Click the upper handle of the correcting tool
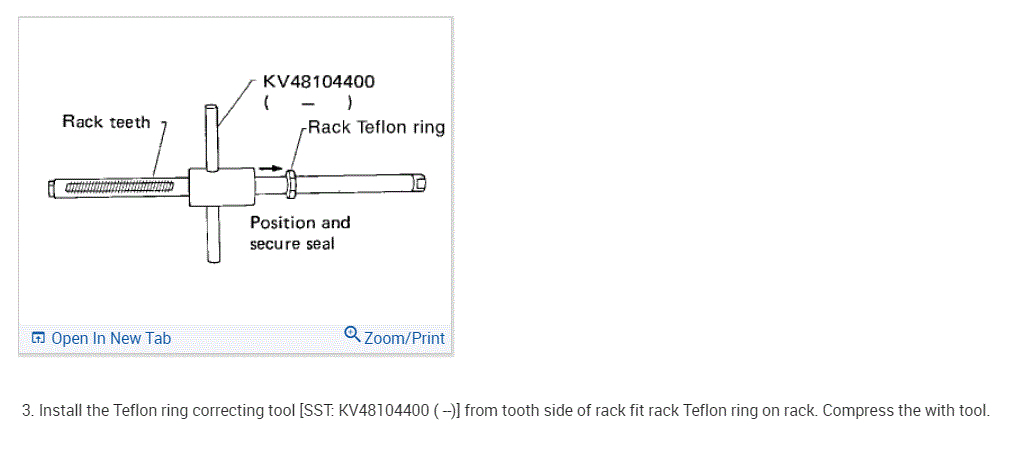 coord(212,133)
